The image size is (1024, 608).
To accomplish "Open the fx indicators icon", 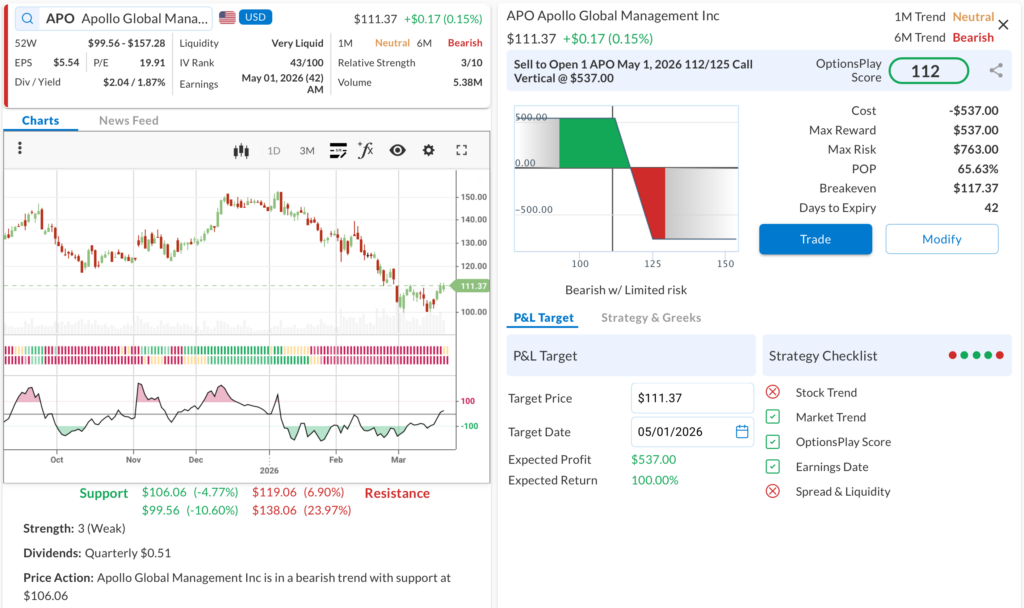I will (366, 151).
